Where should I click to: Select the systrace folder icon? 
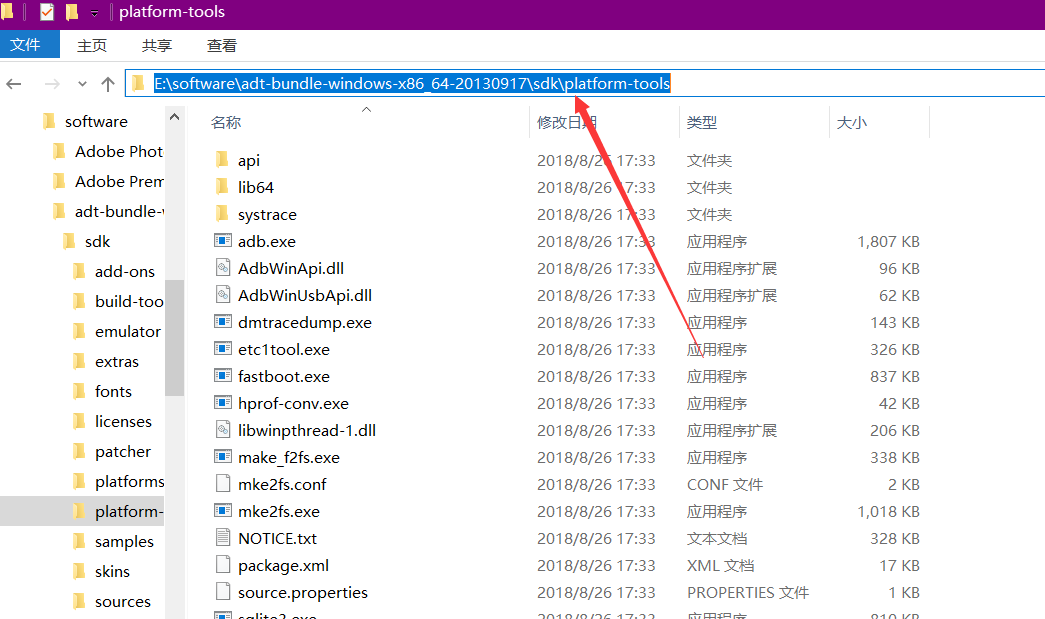pos(222,213)
